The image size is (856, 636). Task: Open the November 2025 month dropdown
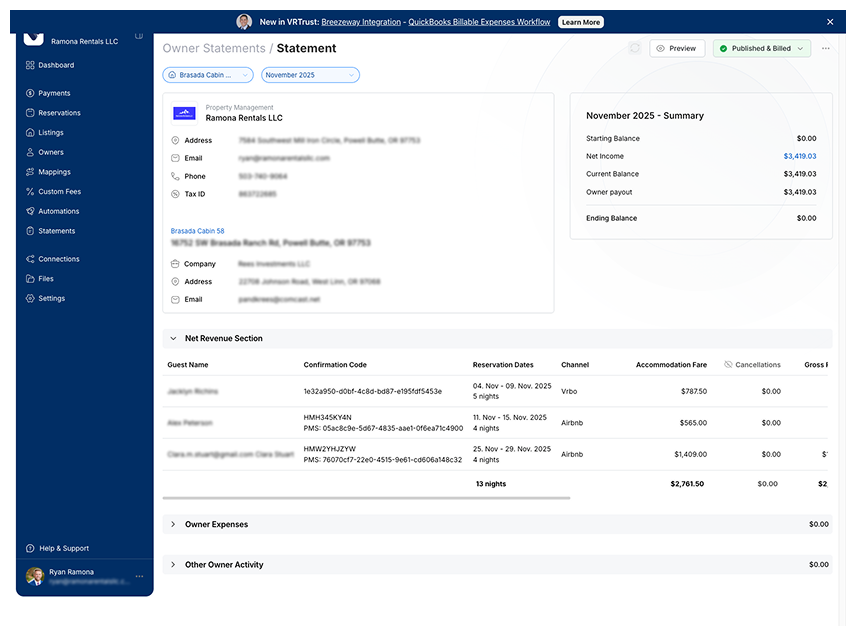coord(310,75)
